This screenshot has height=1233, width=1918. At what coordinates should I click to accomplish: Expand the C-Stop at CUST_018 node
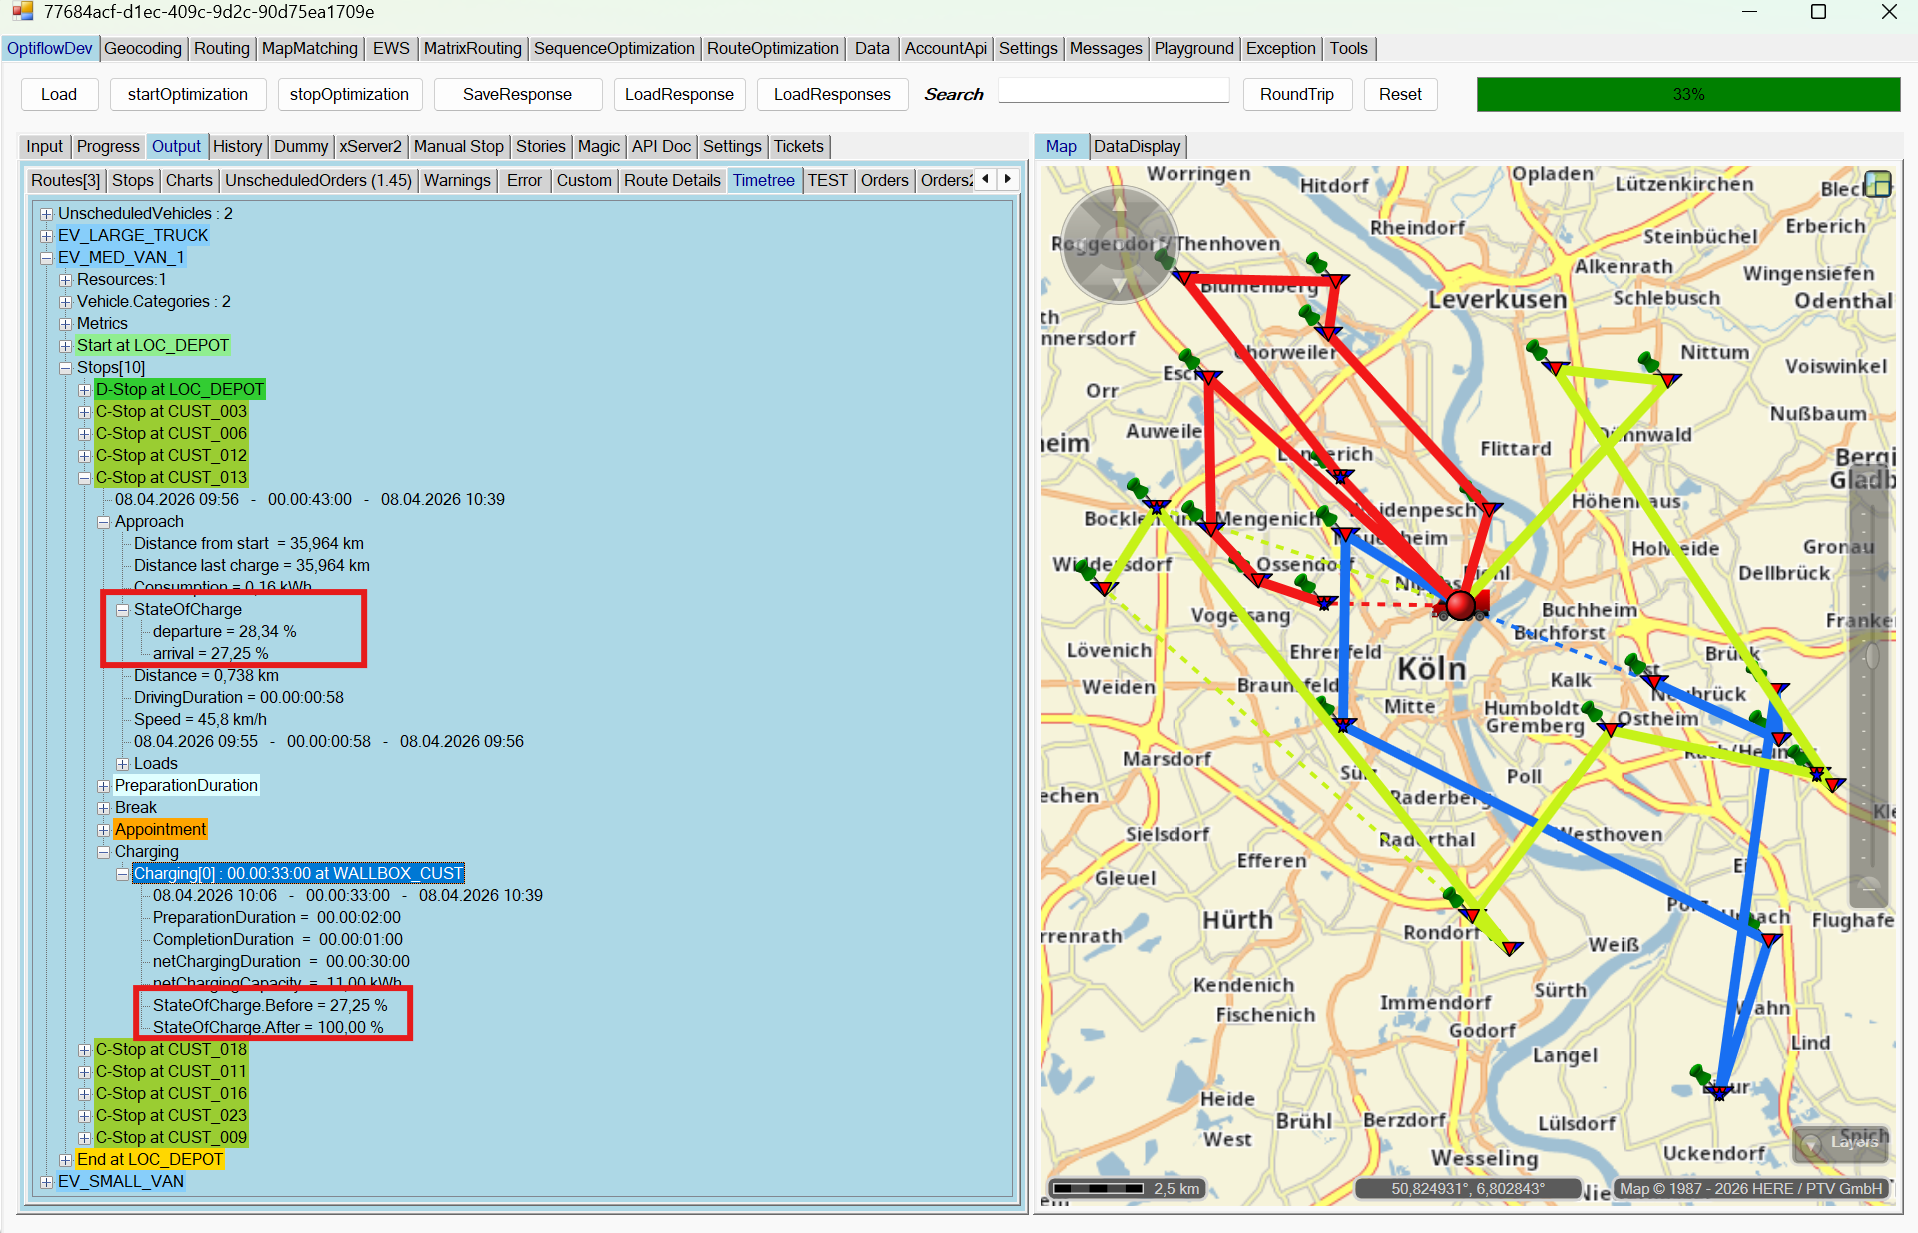click(84, 1050)
